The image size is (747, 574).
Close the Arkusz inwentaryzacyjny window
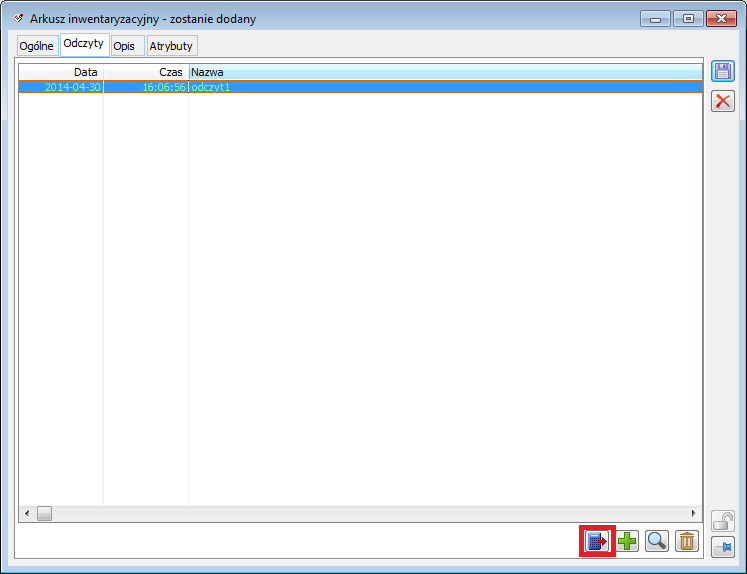[721, 19]
